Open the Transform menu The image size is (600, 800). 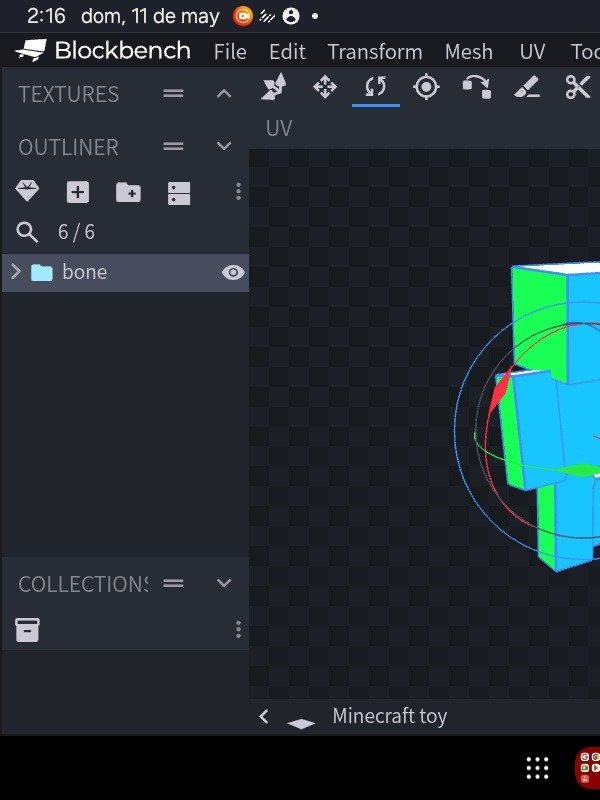tap(375, 52)
